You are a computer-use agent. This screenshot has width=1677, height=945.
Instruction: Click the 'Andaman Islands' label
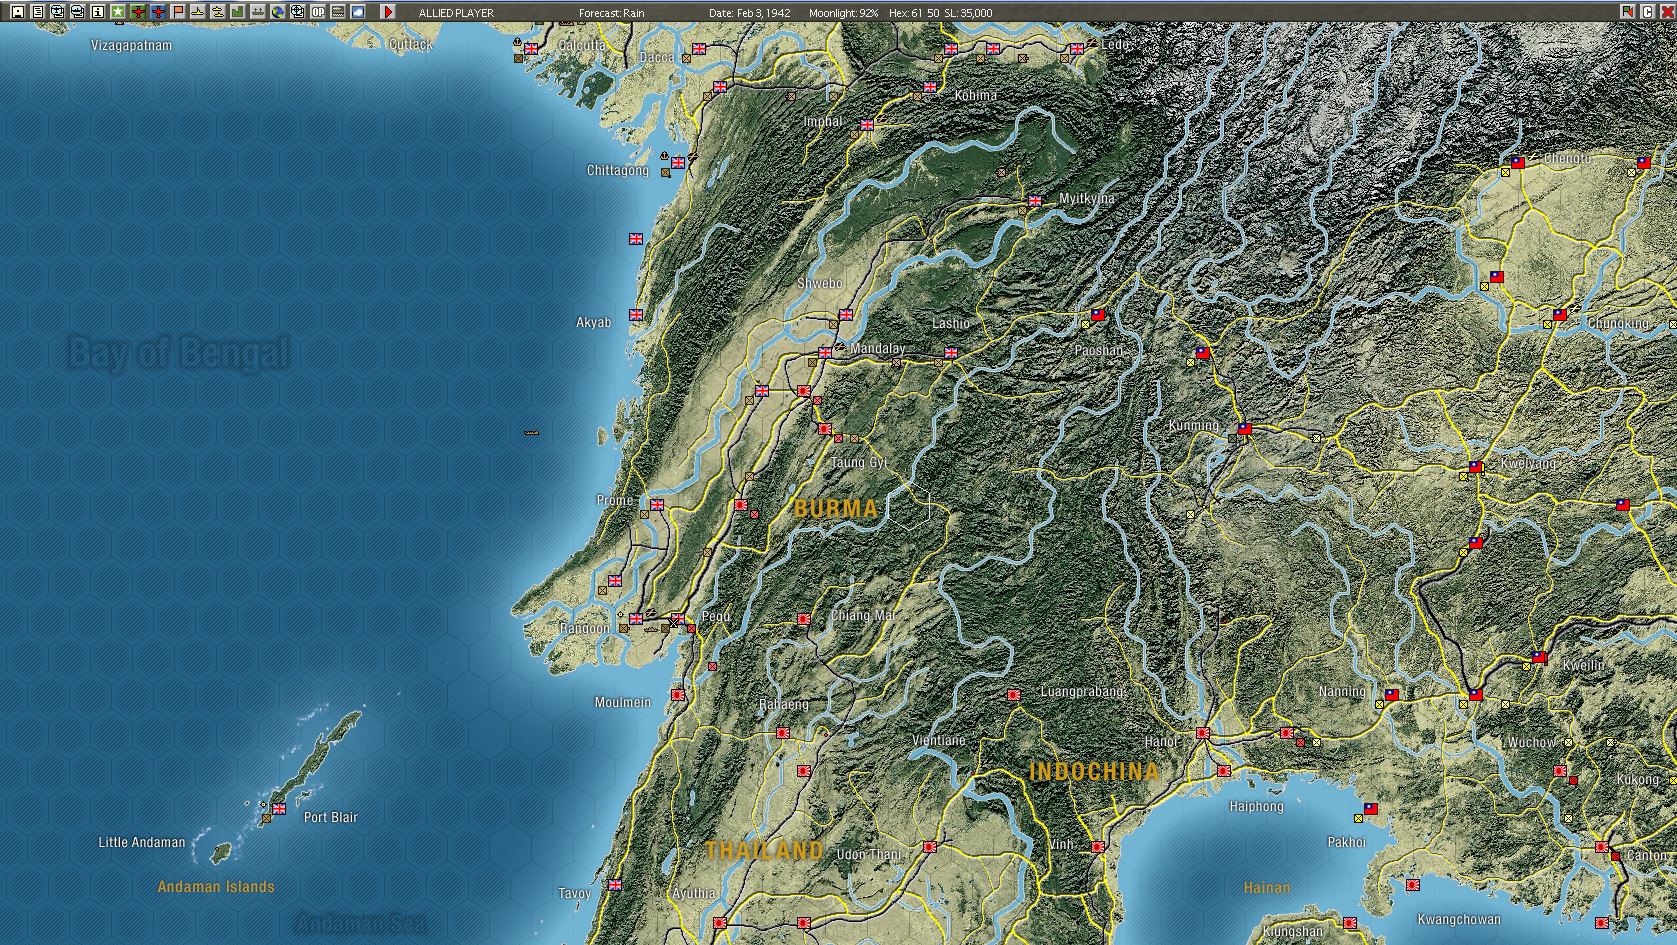pyautogui.click(x=216, y=887)
